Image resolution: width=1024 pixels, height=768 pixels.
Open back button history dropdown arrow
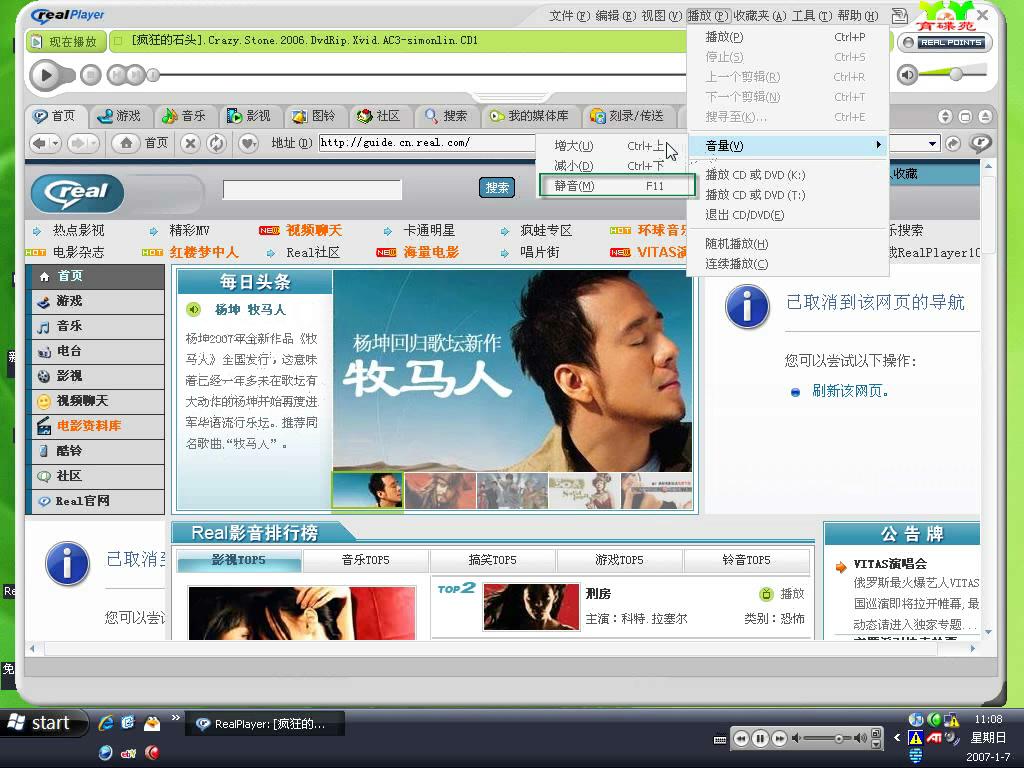pos(56,142)
